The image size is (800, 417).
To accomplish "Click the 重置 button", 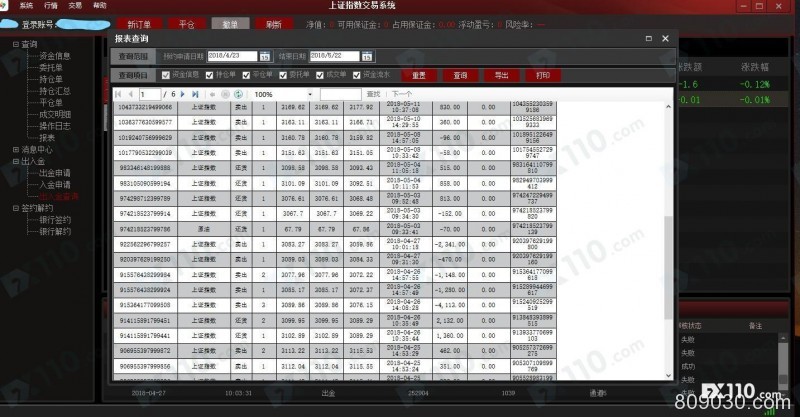I will pos(419,76).
